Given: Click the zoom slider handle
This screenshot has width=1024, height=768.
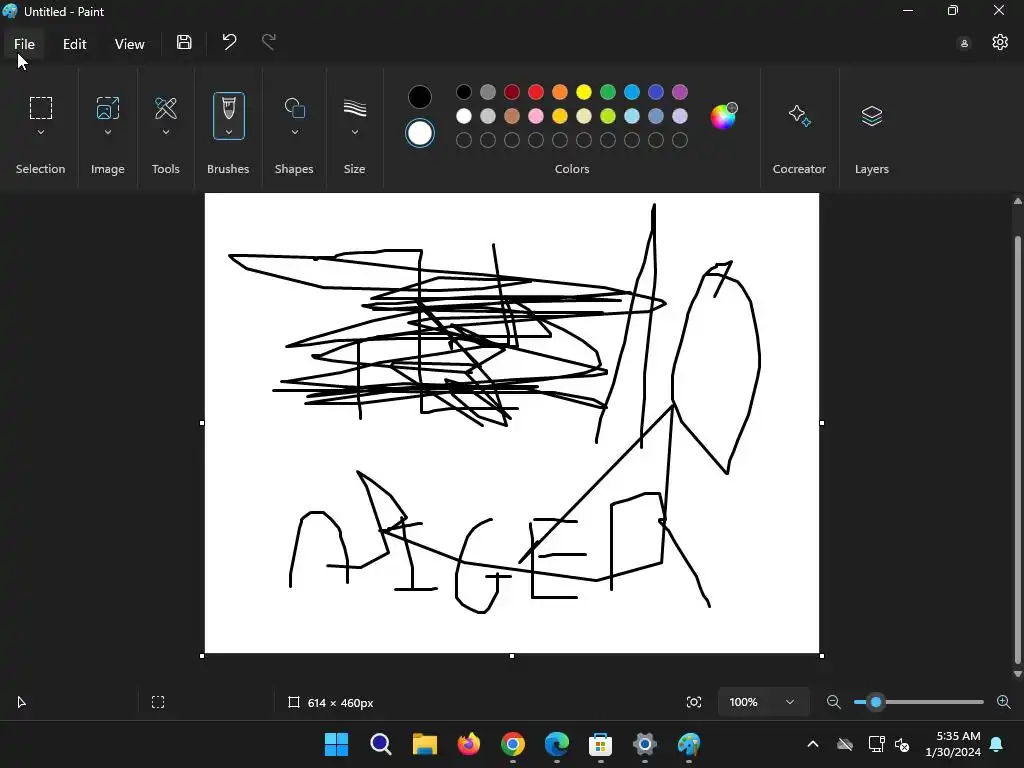Looking at the screenshot, I should (x=876, y=702).
